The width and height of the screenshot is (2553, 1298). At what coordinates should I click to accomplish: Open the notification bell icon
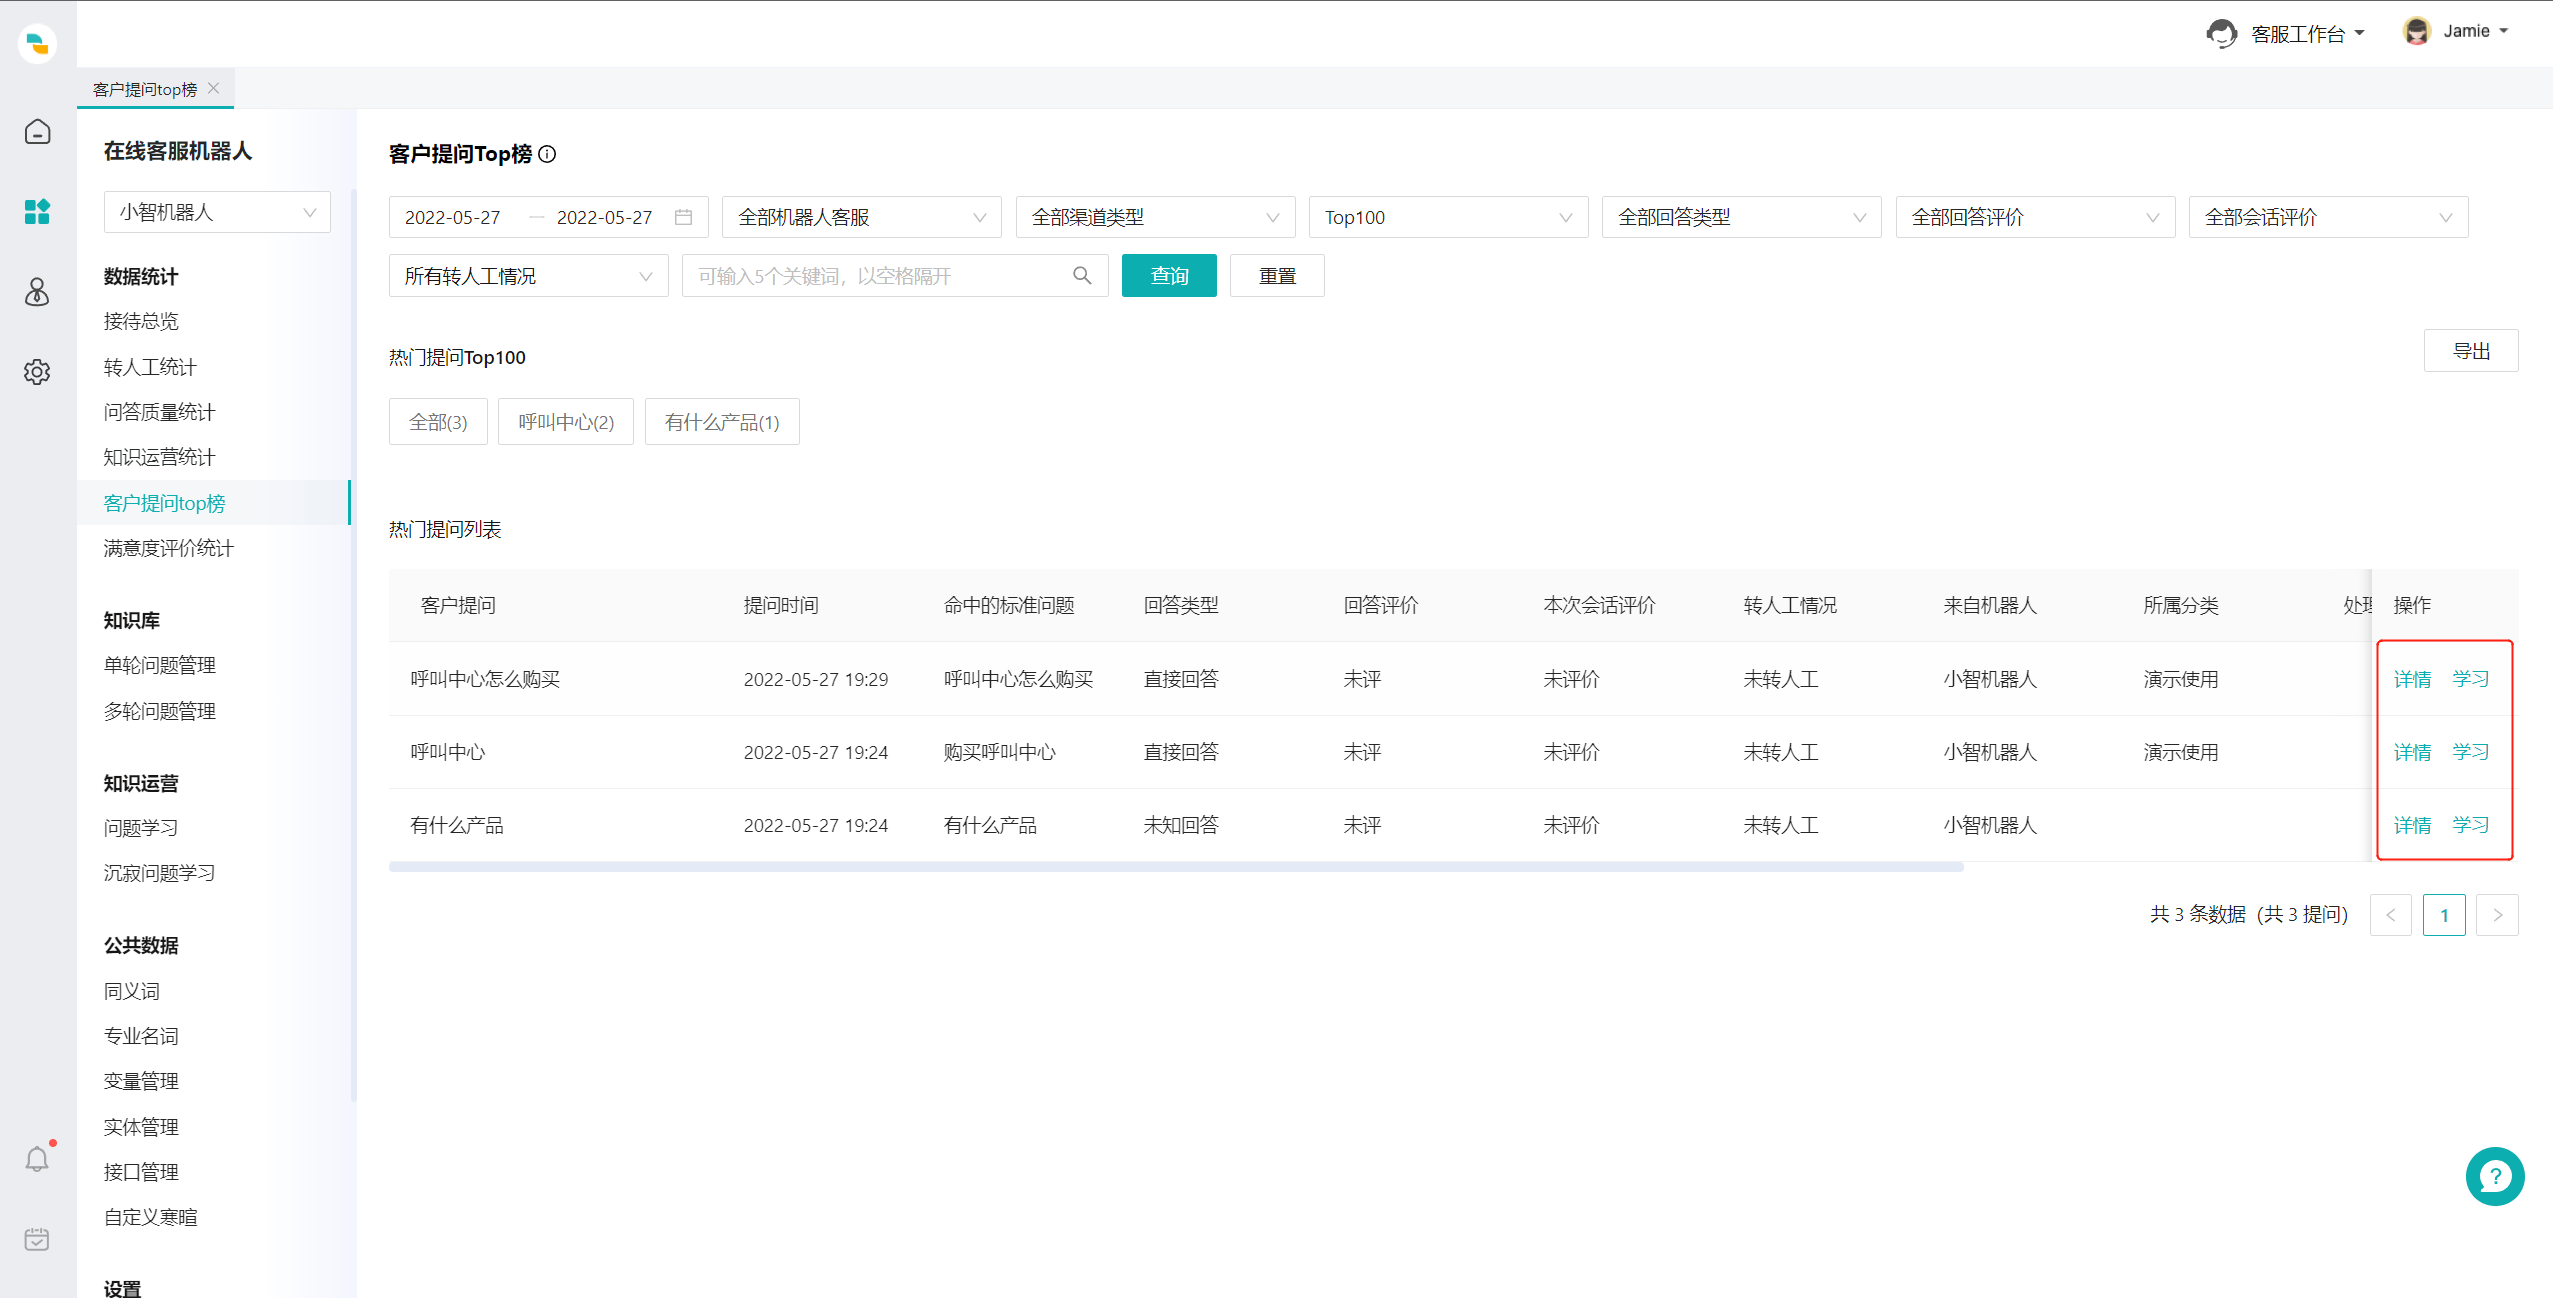click(37, 1159)
